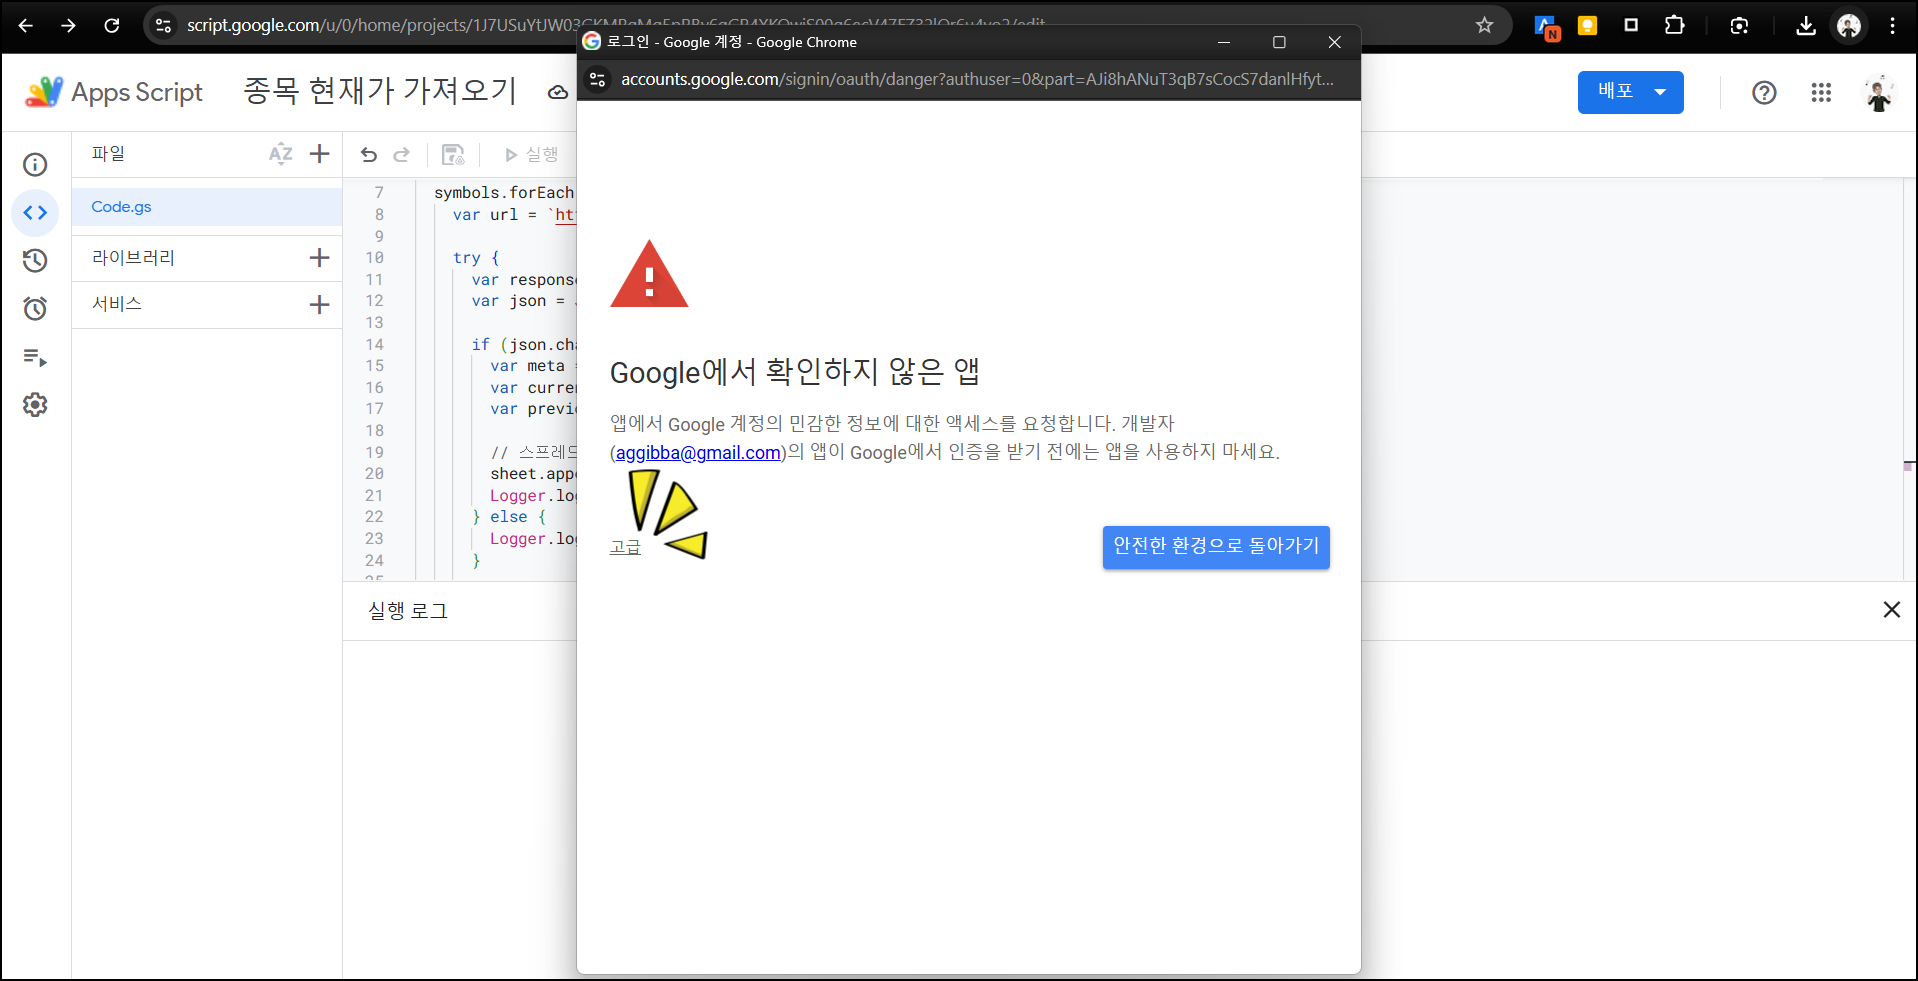Open executions list sidebar icon

click(x=35, y=357)
